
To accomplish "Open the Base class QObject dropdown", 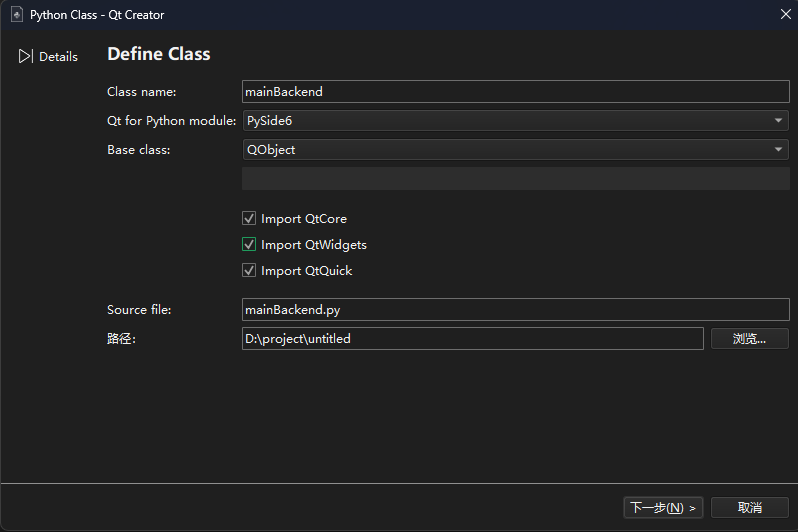I will point(516,150).
